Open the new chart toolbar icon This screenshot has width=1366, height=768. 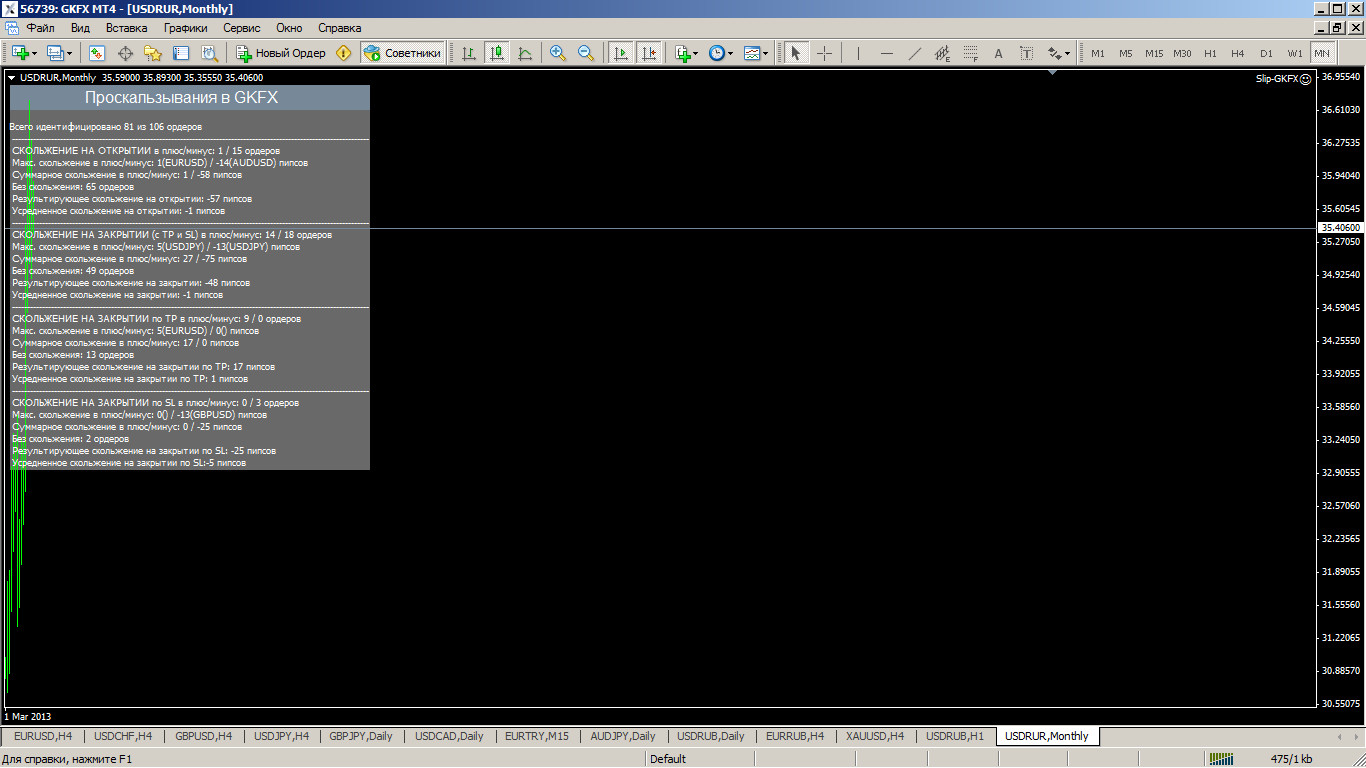point(20,53)
